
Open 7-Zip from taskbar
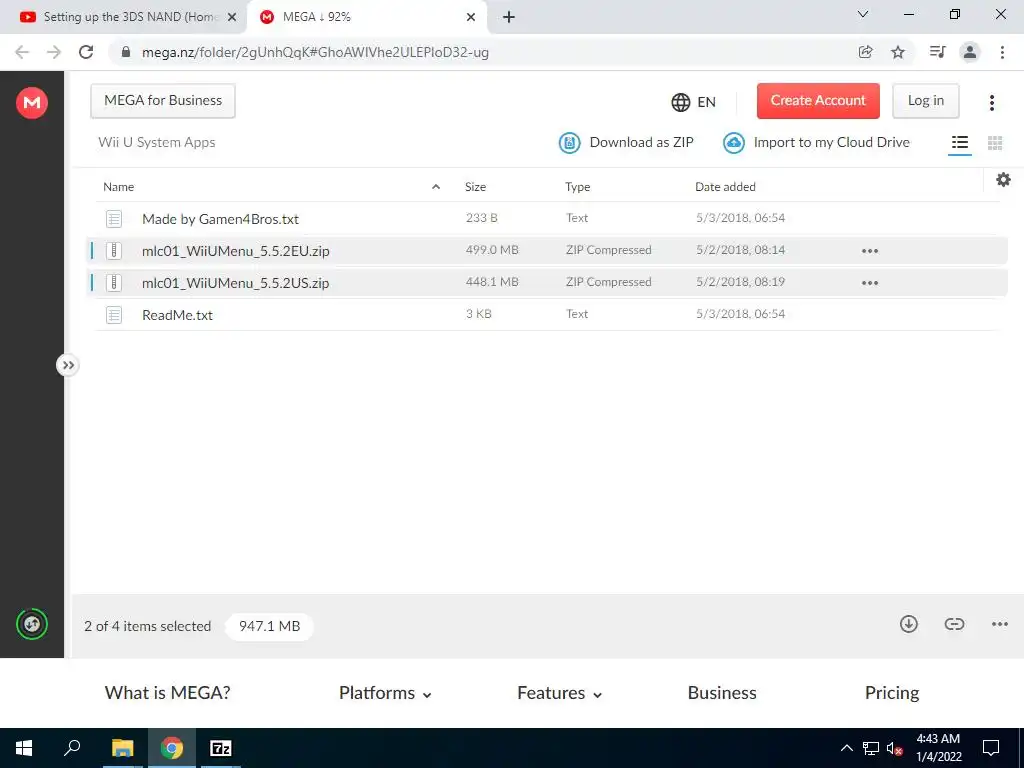pyautogui.click(x=221, y=748)
